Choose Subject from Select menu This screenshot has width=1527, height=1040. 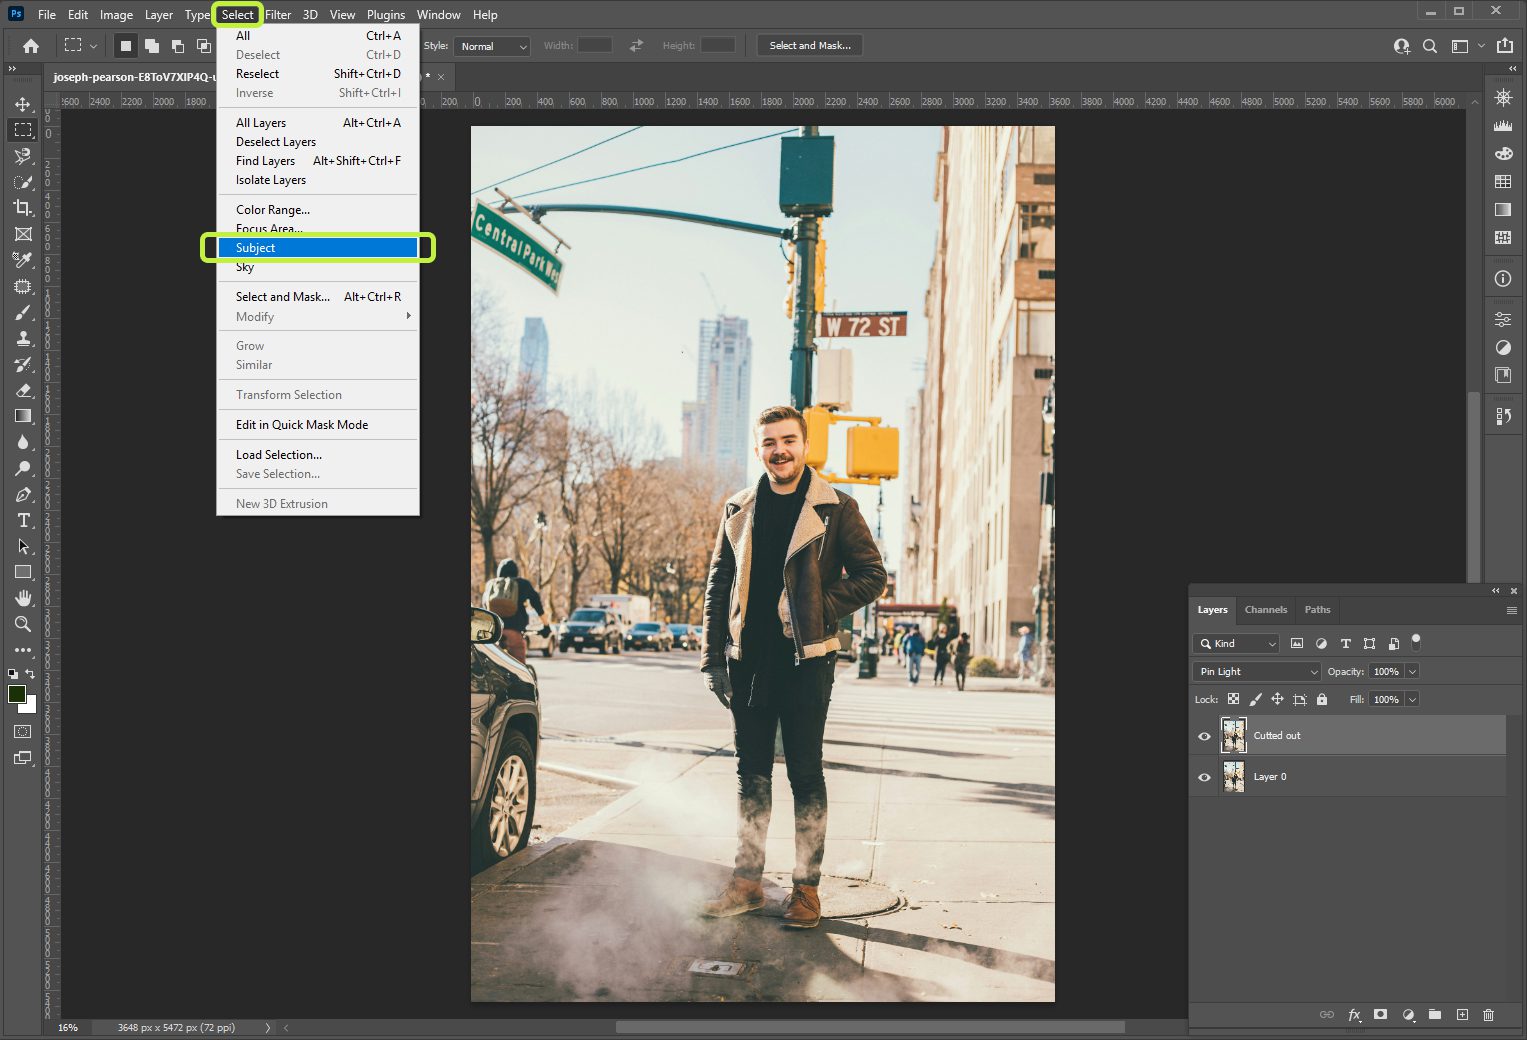point(318,248)
